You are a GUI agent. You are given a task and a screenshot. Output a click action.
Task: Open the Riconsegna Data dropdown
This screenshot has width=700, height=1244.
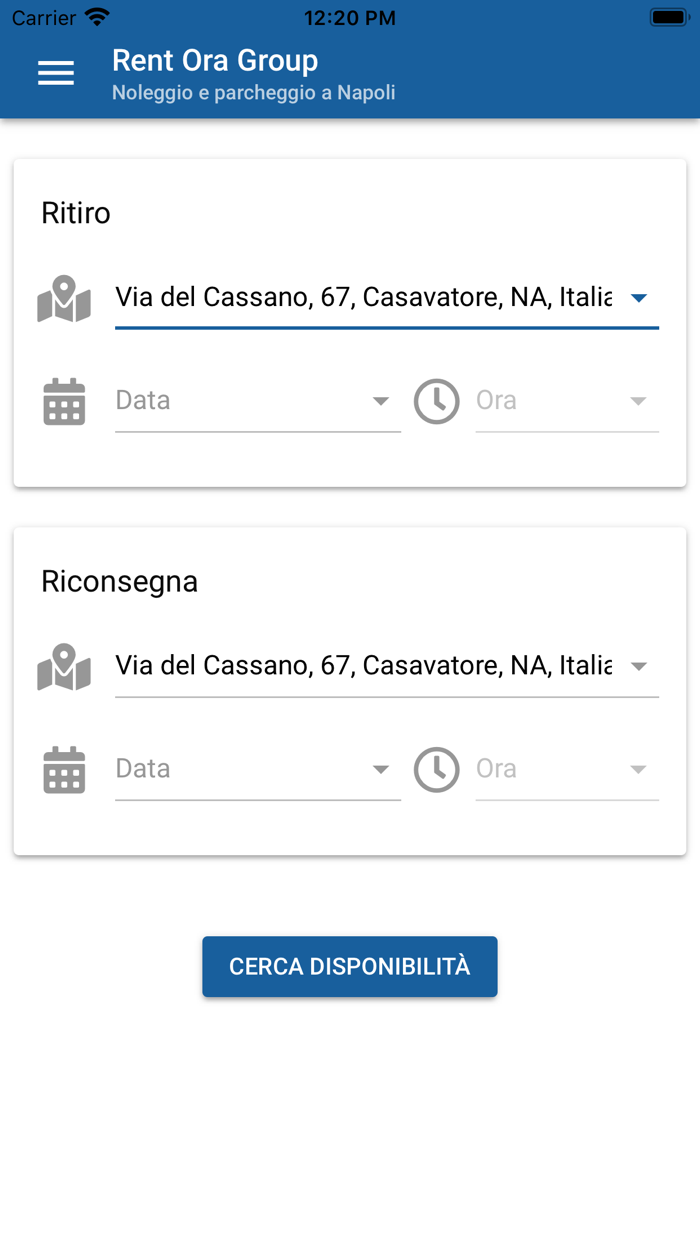tap(258, 769)
